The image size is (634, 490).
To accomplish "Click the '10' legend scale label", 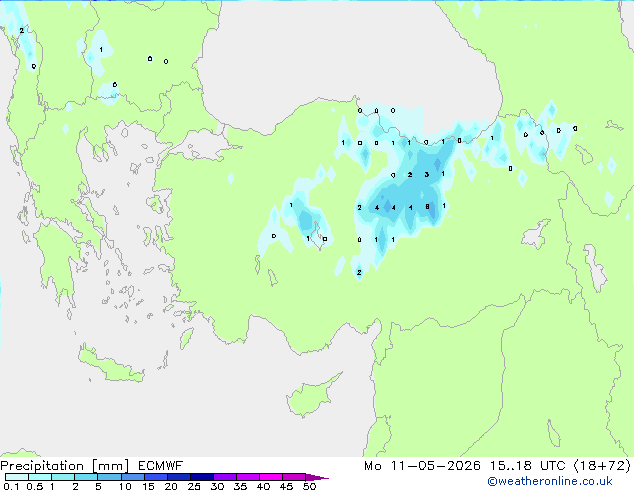I will 125,486.
